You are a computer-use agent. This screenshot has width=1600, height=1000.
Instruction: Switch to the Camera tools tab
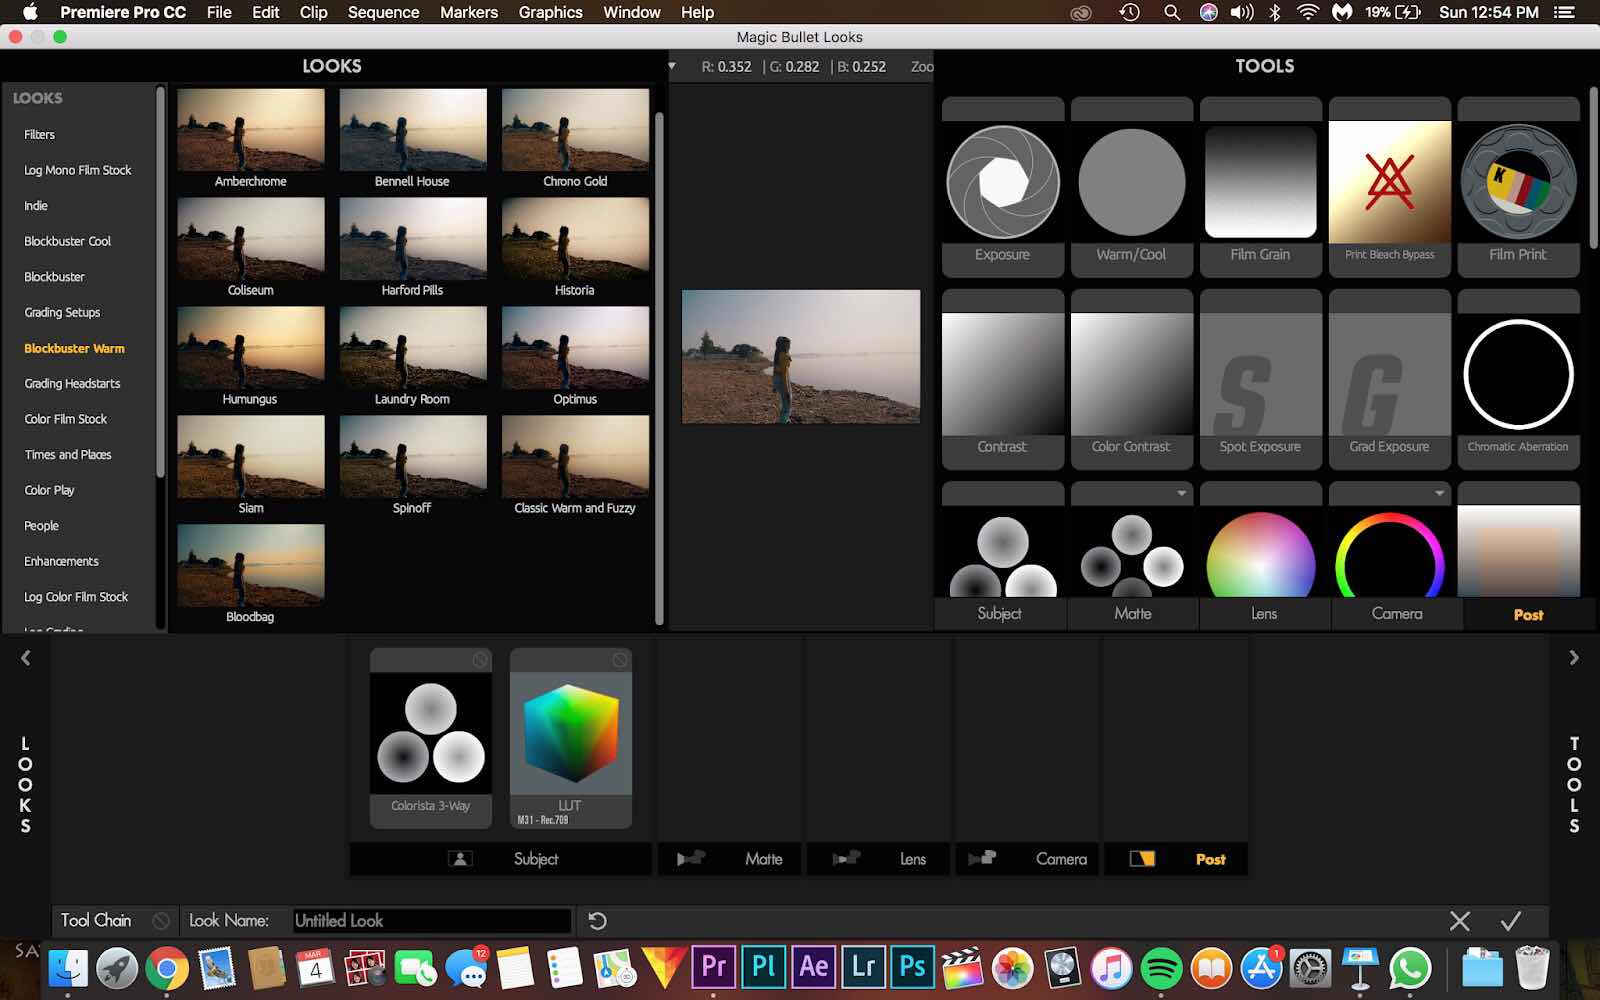coord(1397,614)
